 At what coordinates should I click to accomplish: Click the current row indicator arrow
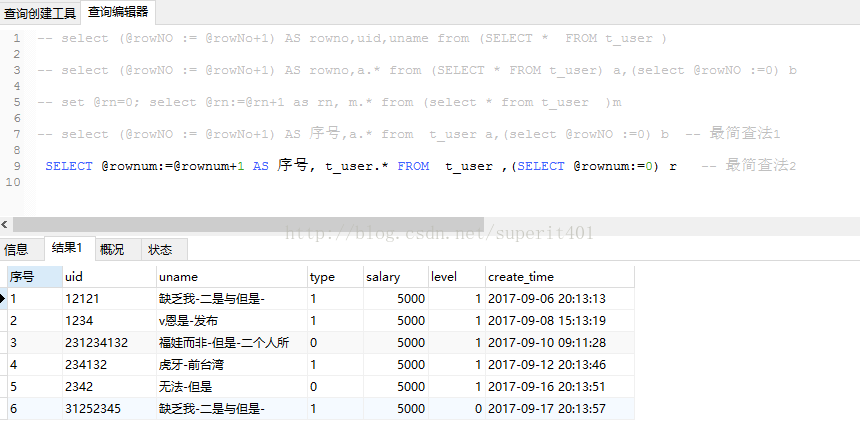(3, 298)
